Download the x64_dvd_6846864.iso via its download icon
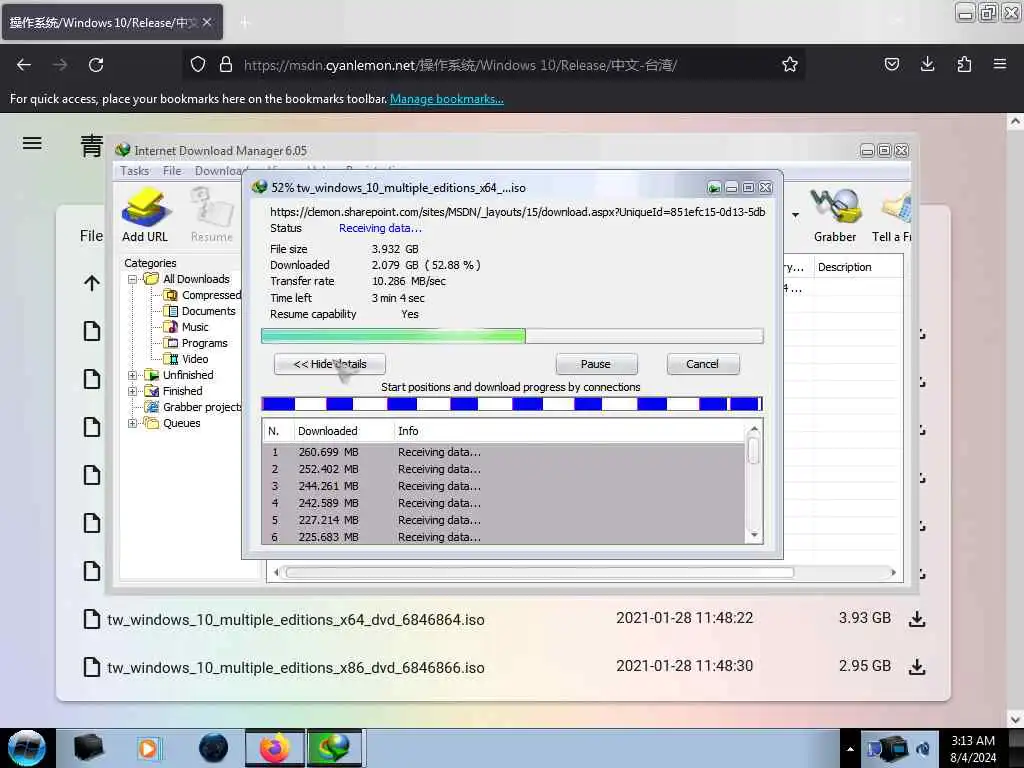1024x768 pixels. [917, 618]
